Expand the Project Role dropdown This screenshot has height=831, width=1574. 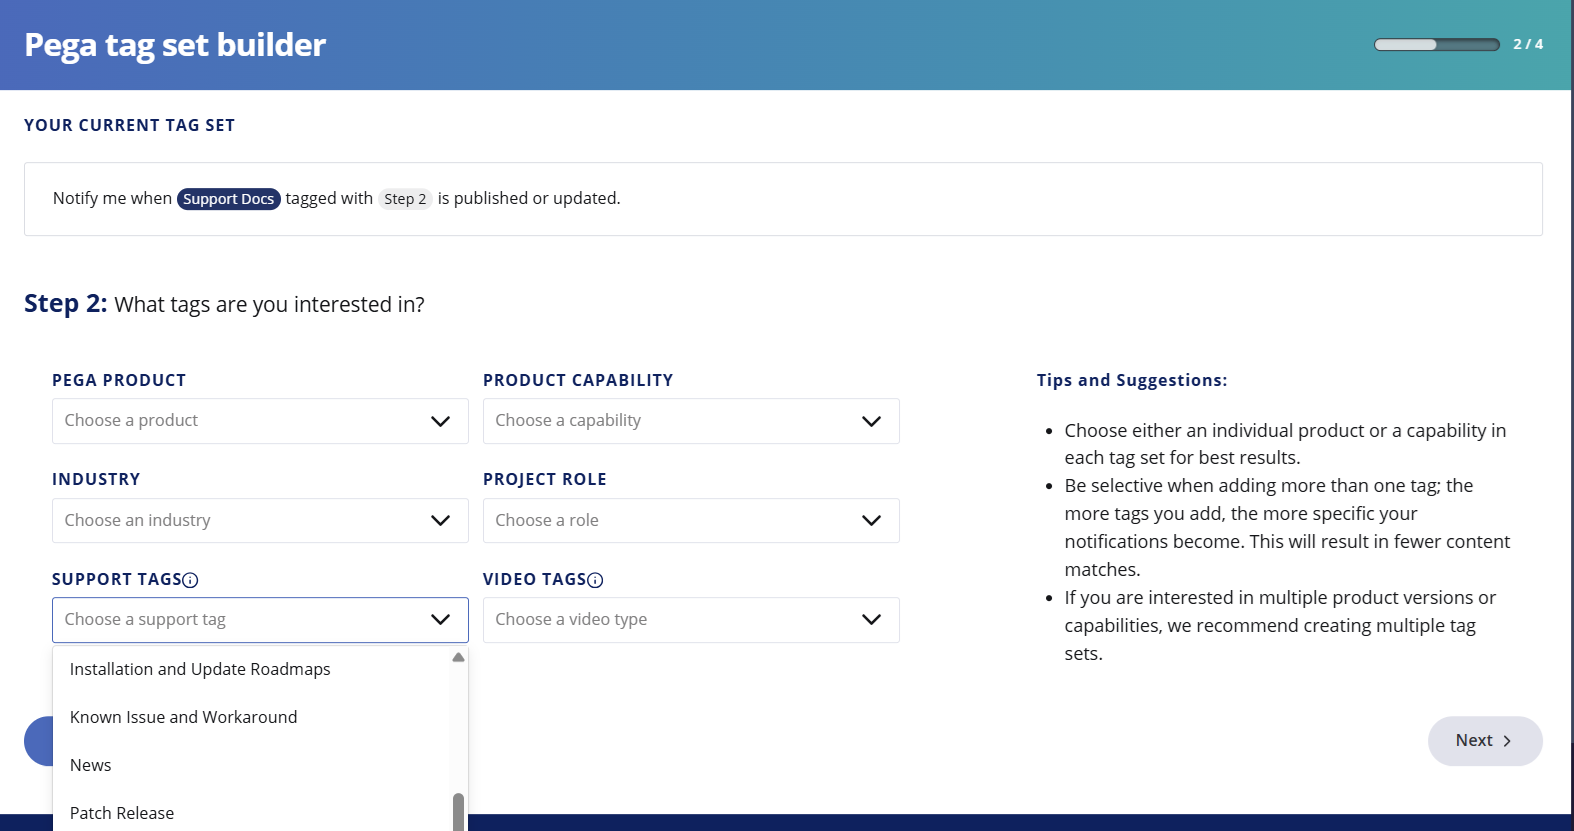691,521
